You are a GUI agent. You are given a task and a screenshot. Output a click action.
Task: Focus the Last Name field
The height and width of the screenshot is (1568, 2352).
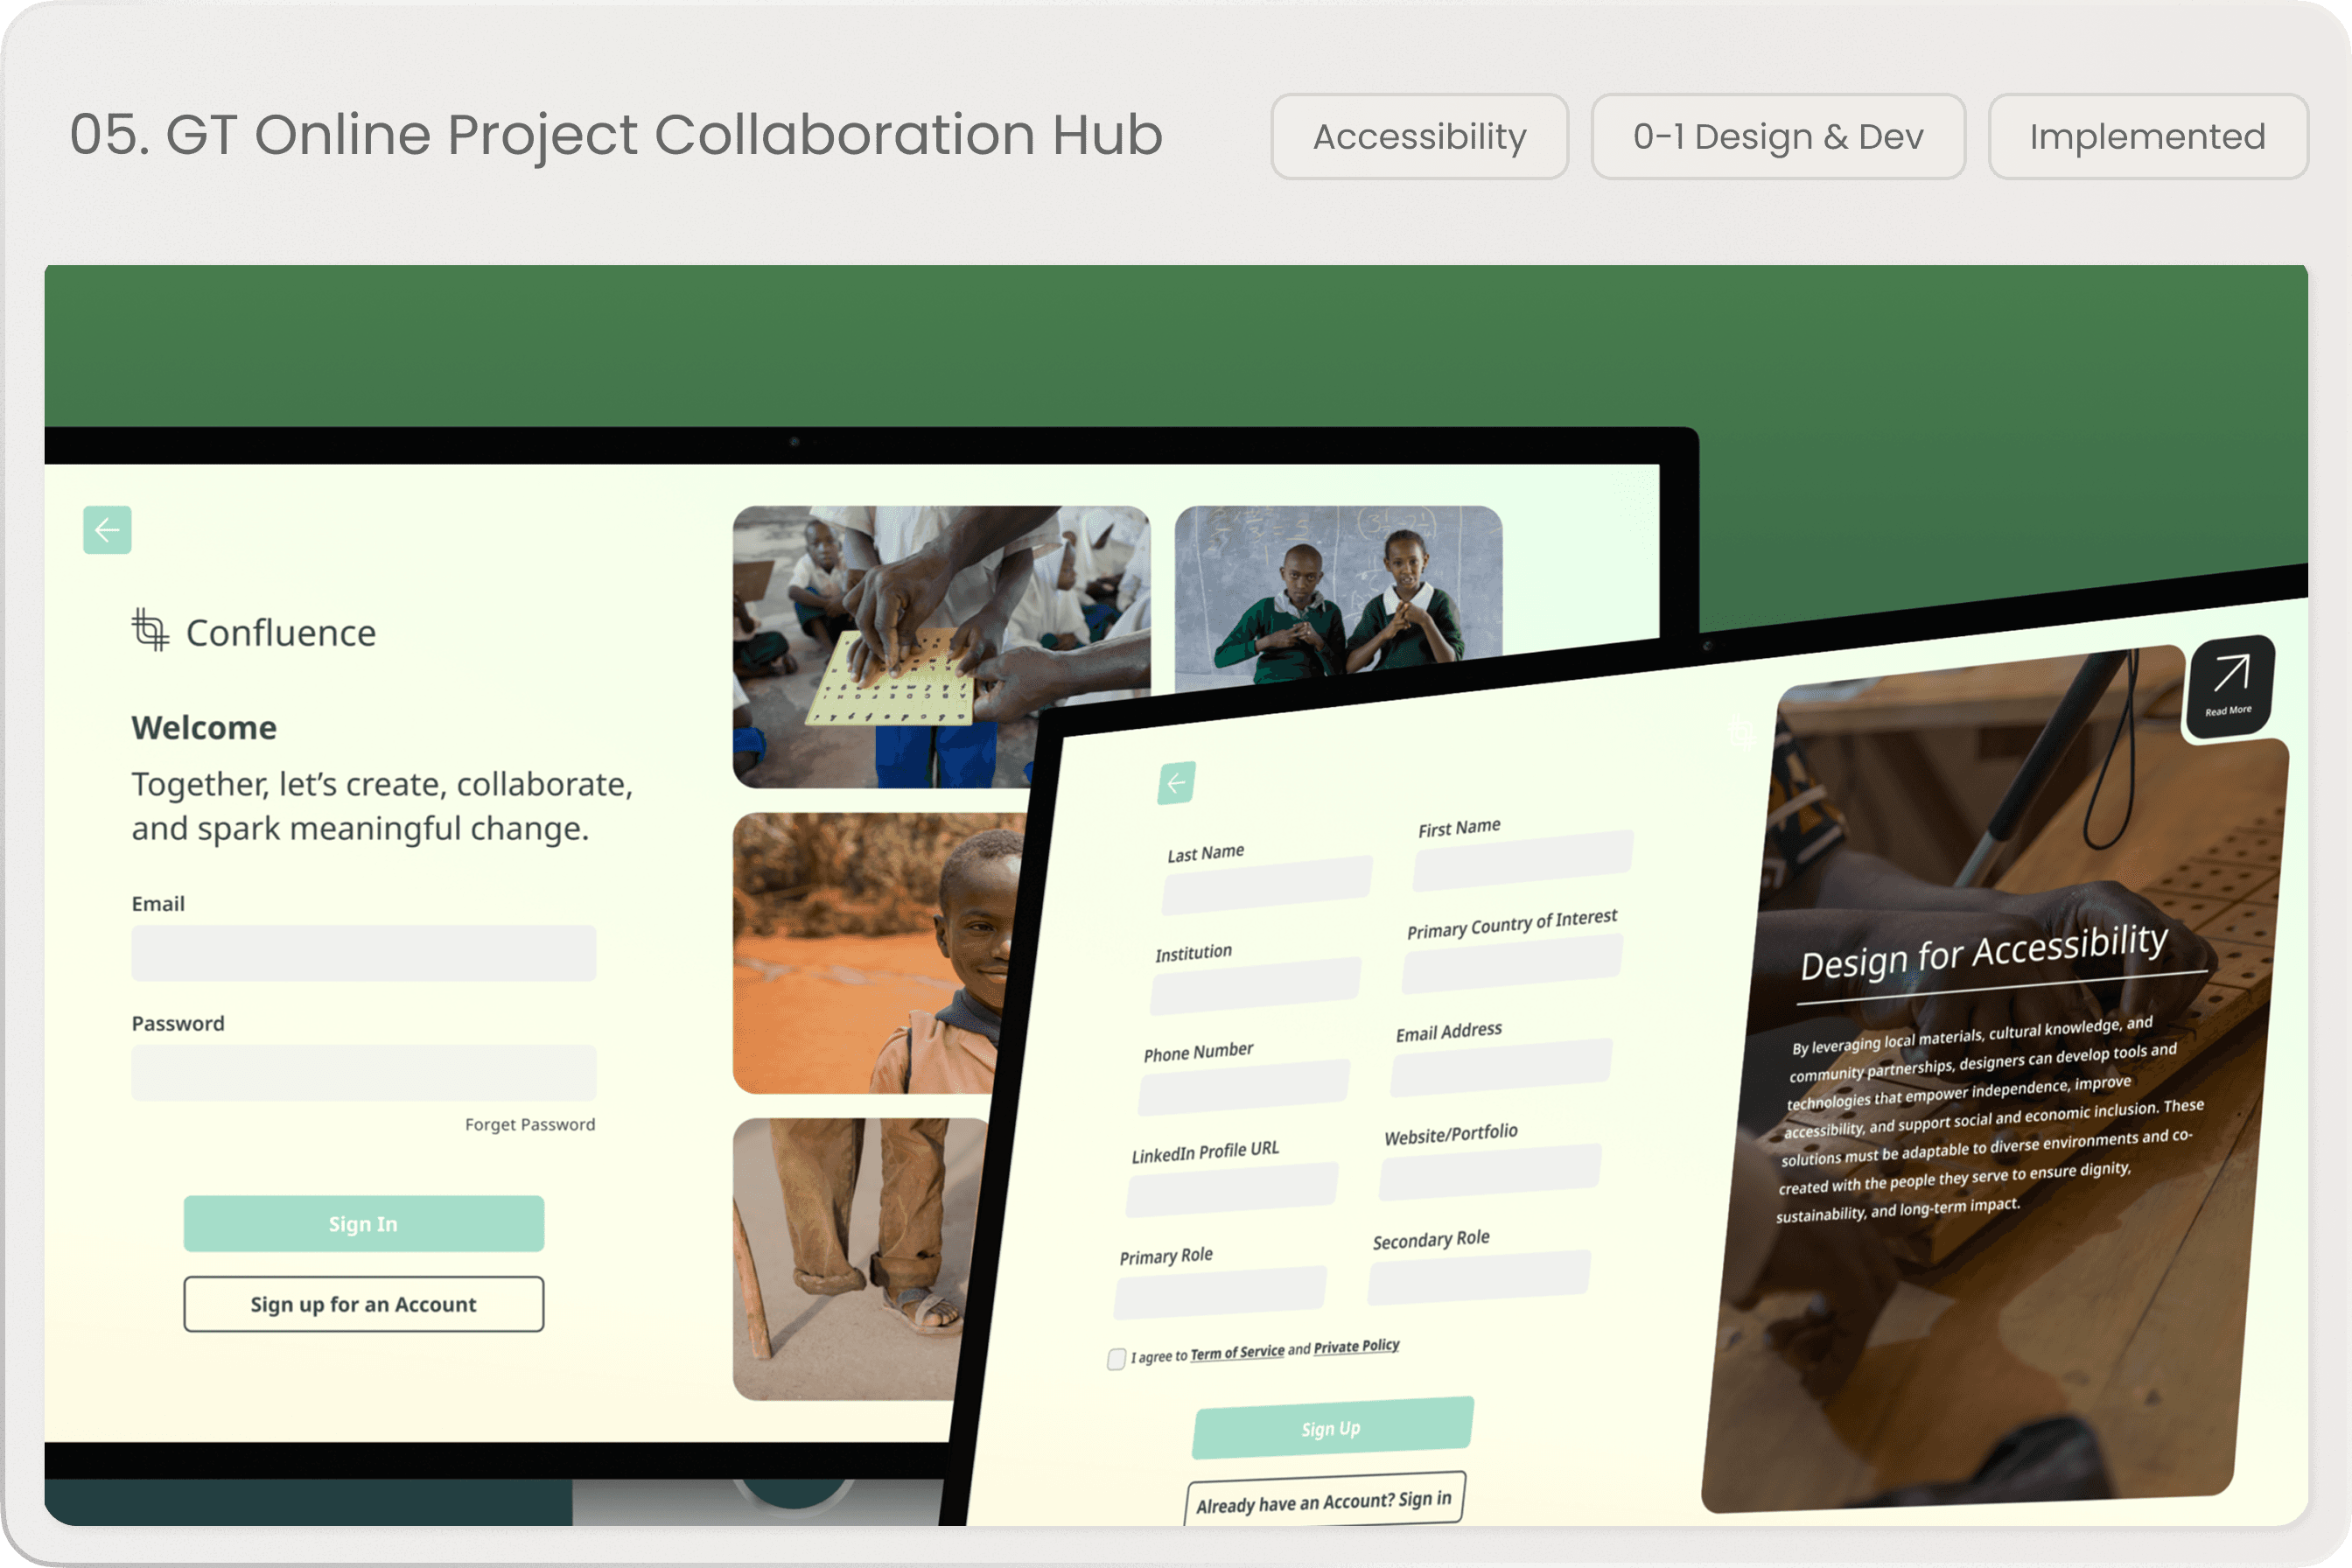(x=1267, y=886)
